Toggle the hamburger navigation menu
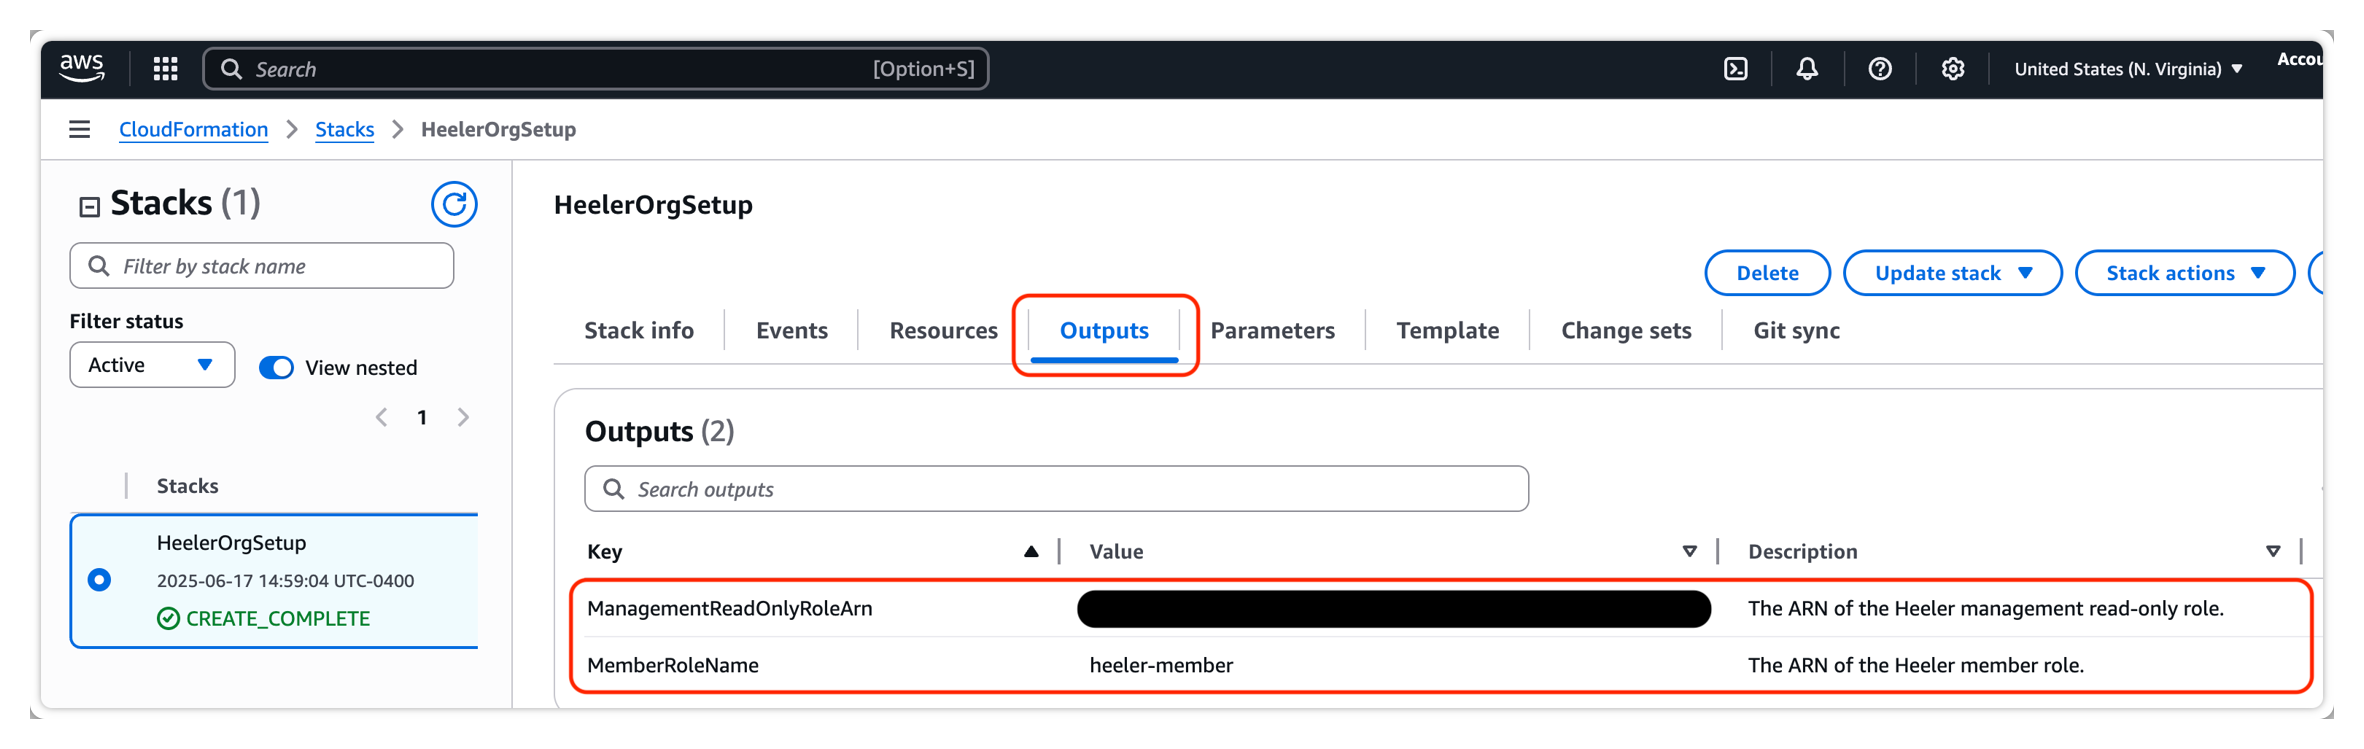This screenshot has width=2364, height=749. pos(80,129)
